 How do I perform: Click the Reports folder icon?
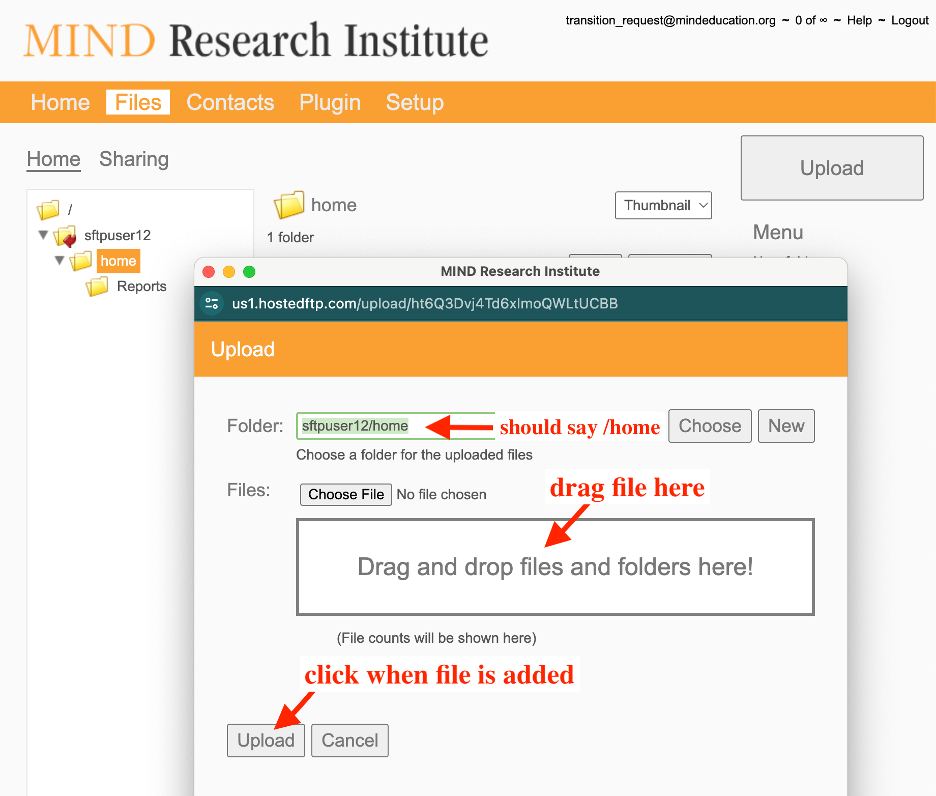point(97,287)
